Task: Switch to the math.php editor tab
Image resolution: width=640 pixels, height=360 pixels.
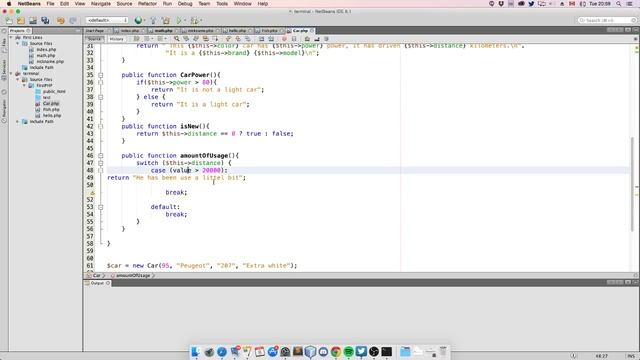Action: coord(163,31)
